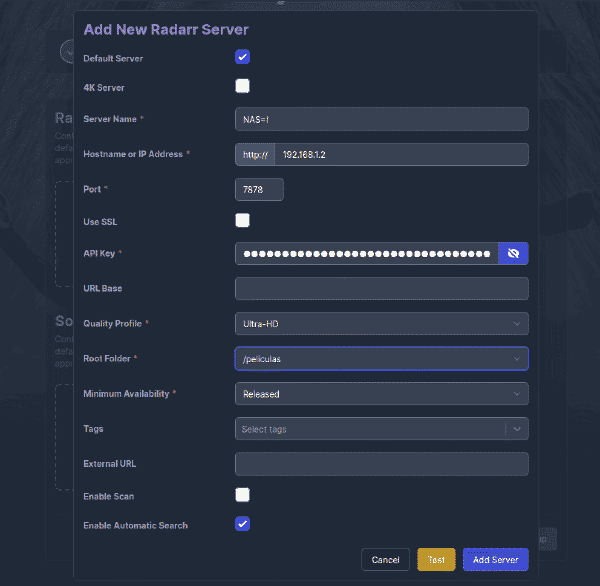Check the Use SSL checkbox
This screenshot has height=586, width=600.
click(242, 220)
